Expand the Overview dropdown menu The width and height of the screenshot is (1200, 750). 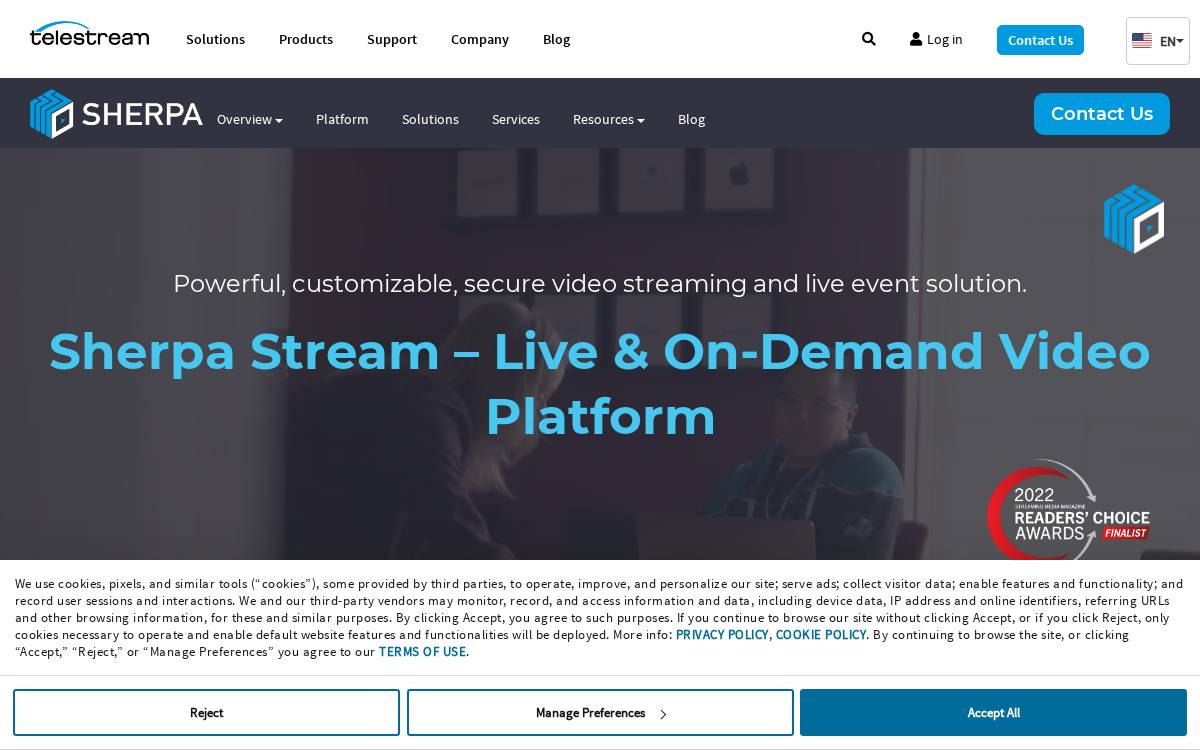tap(250, 119)
